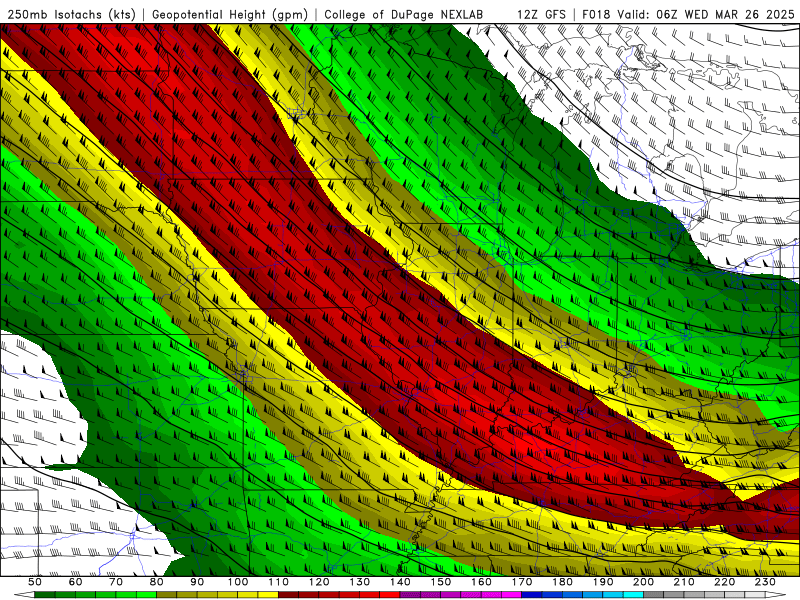
Task: Click the 160 knot scale label
Action: click(481, 582)
